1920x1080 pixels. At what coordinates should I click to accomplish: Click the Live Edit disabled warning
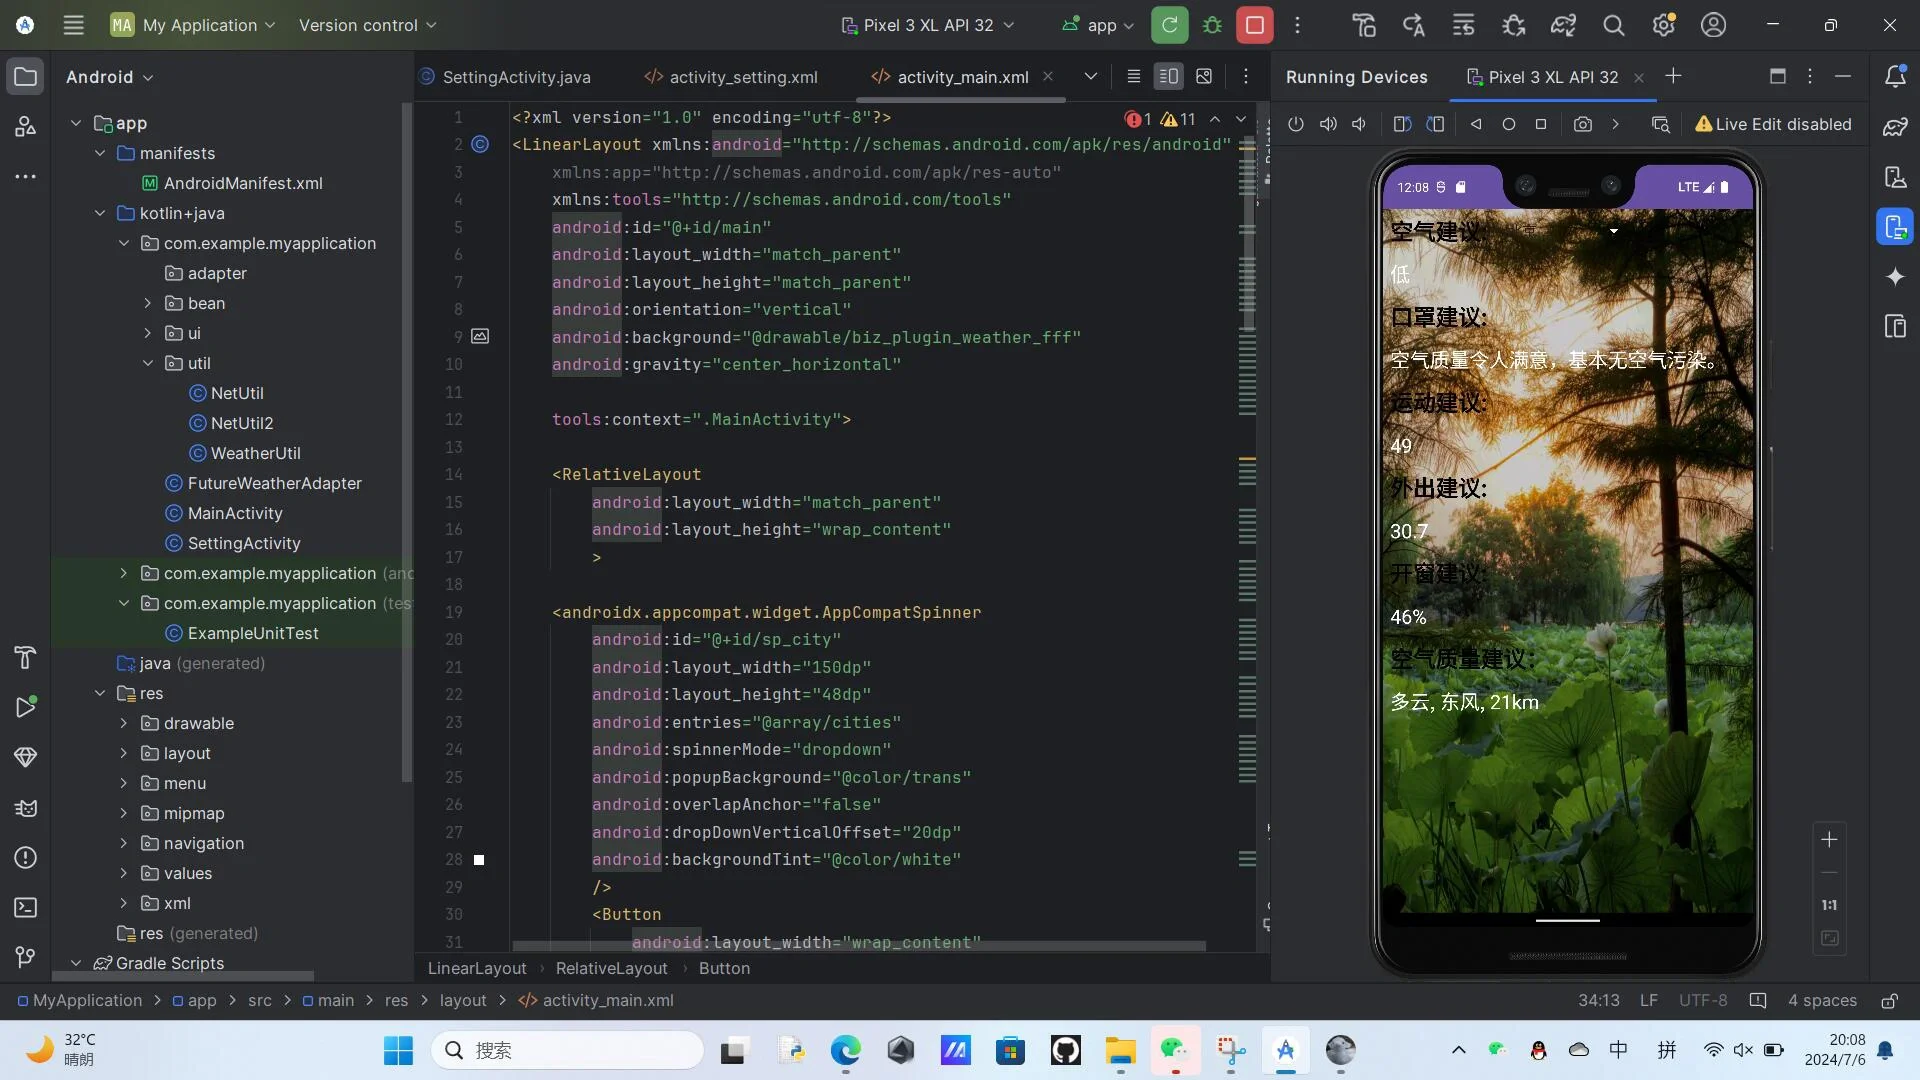[x=1773, y=124]
